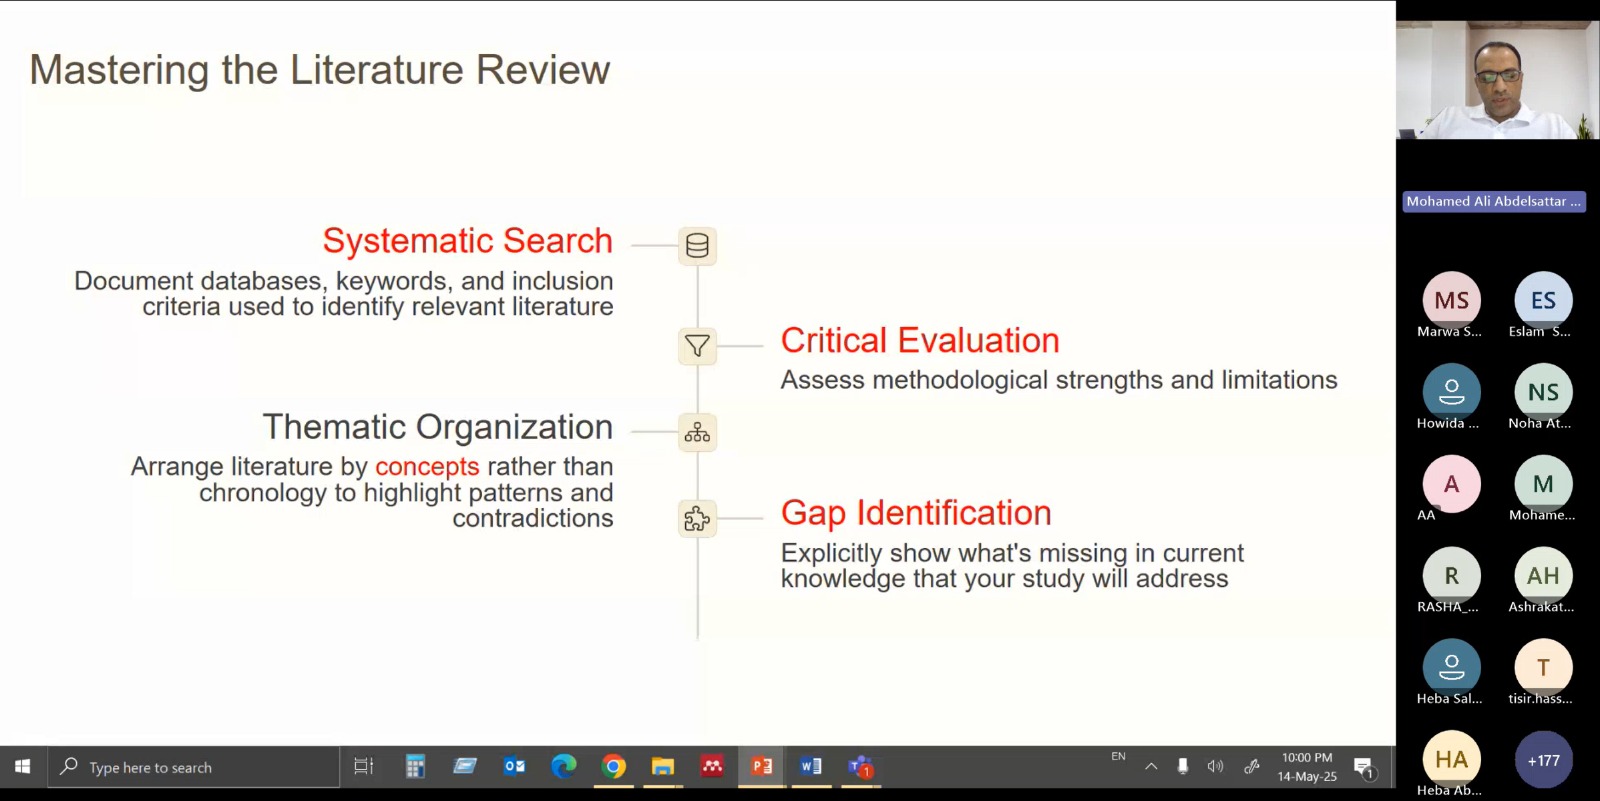Open Mendeley red taskbar icon

(712, 767)
